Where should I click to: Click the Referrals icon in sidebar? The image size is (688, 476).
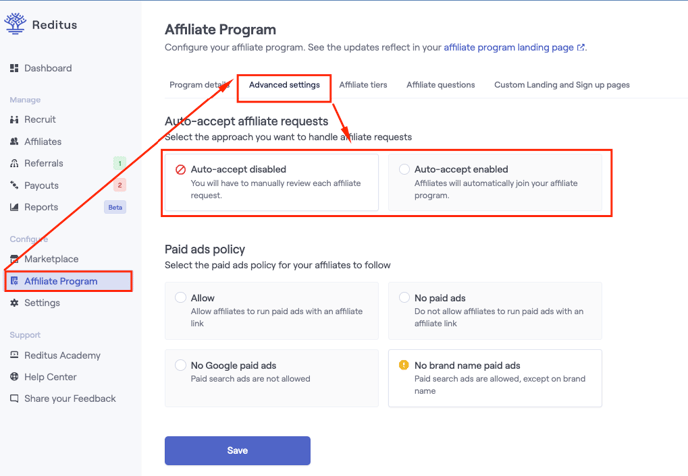(14, 163)
